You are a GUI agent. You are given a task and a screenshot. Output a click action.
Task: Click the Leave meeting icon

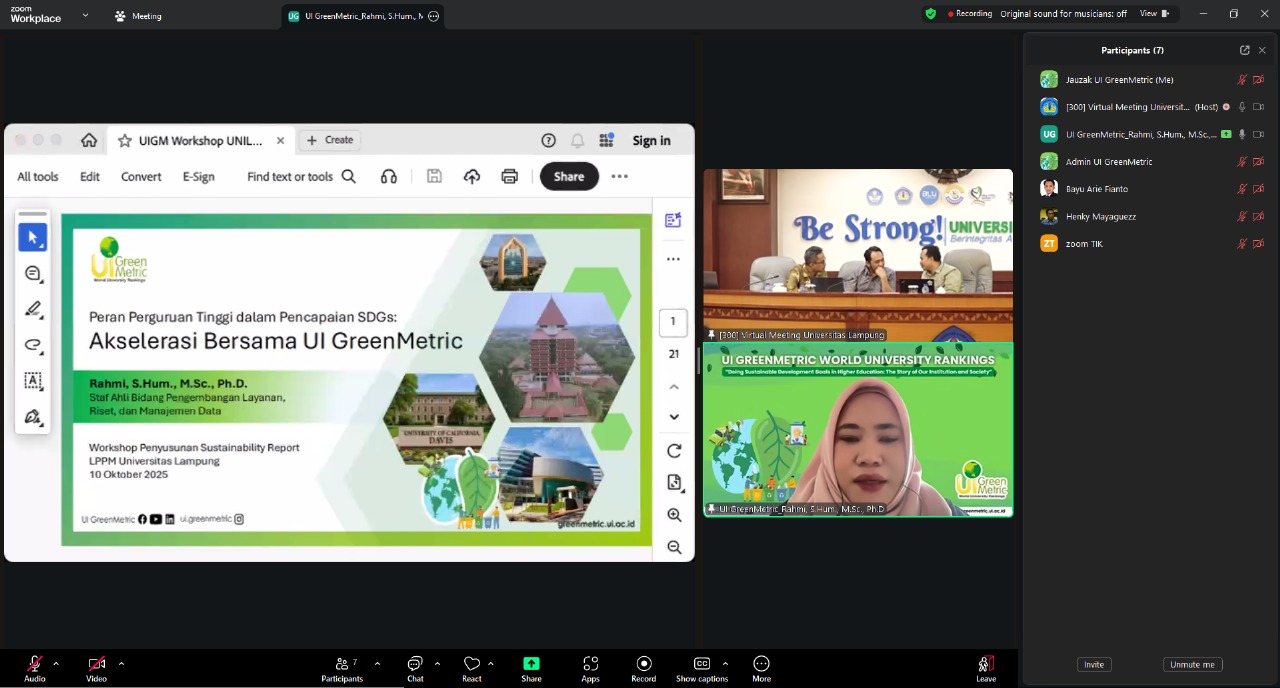[x=986, y=664]
